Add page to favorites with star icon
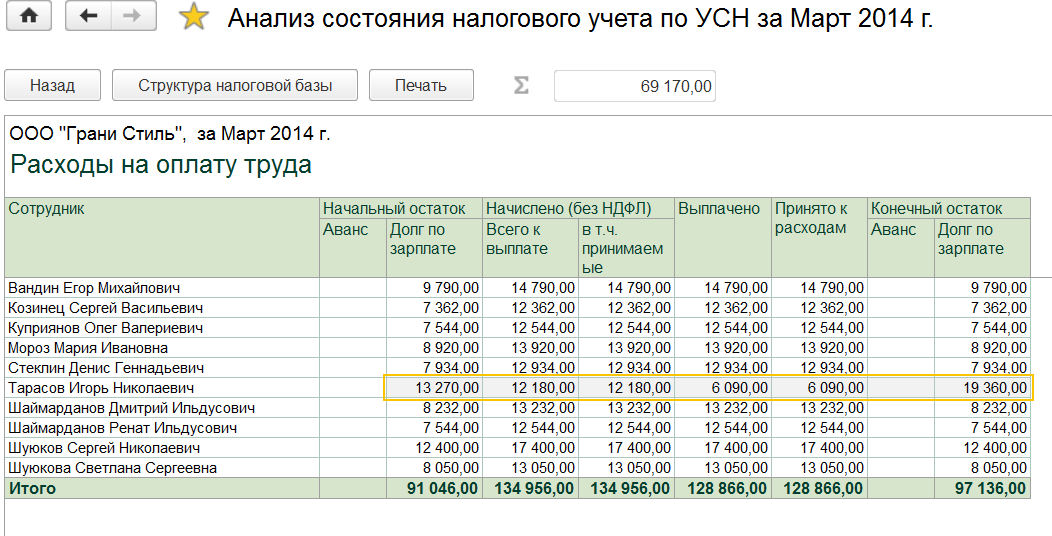Screen dimensions: 1052x536 (x=192, y=18)
